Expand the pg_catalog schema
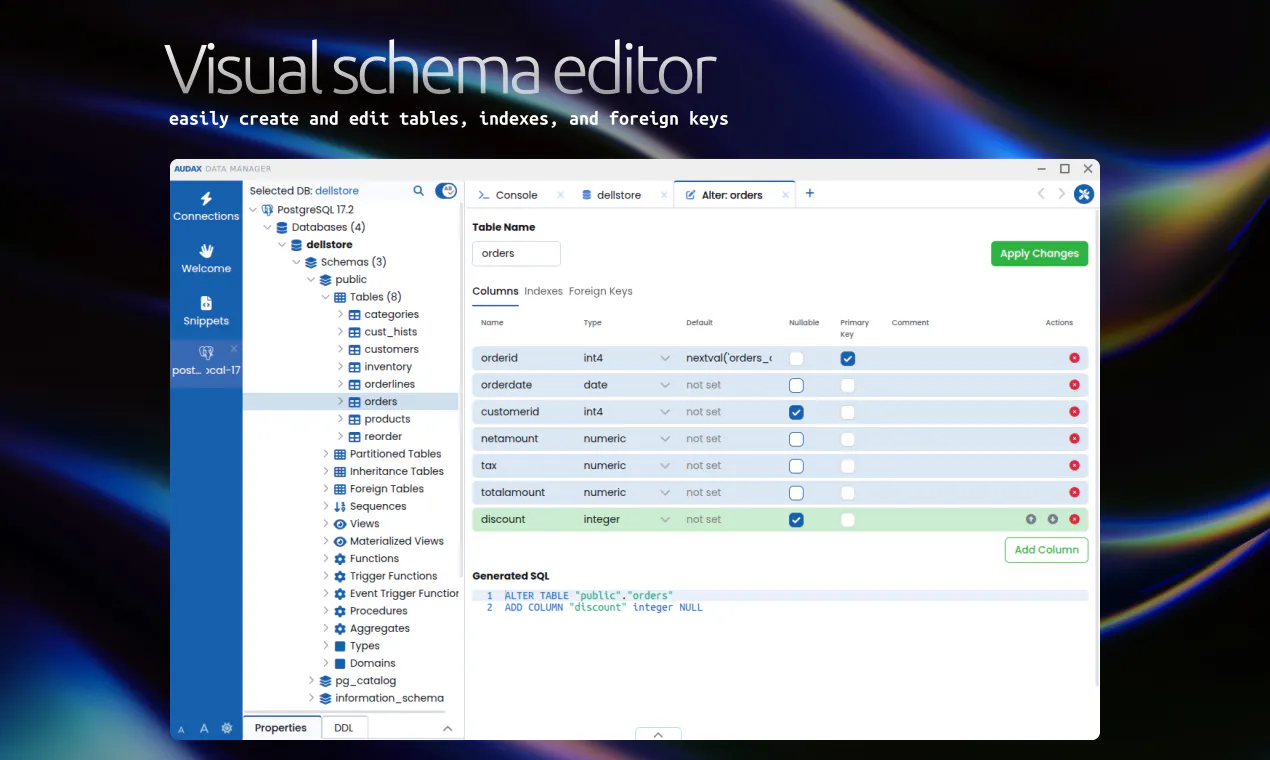This screenshot has width=1270, height=760. (x=311, y=681)
